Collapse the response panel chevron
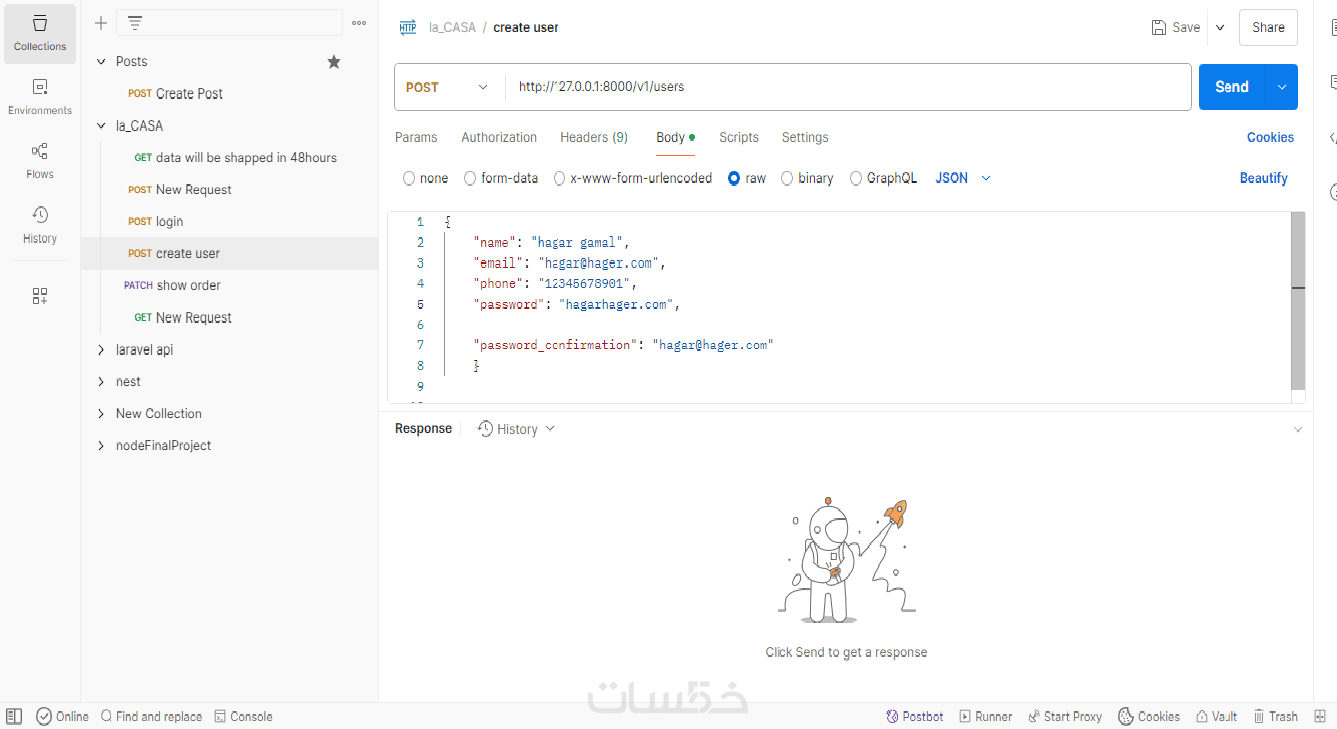This screenshot has height=729, width=1337. [x=1298, y=430]
